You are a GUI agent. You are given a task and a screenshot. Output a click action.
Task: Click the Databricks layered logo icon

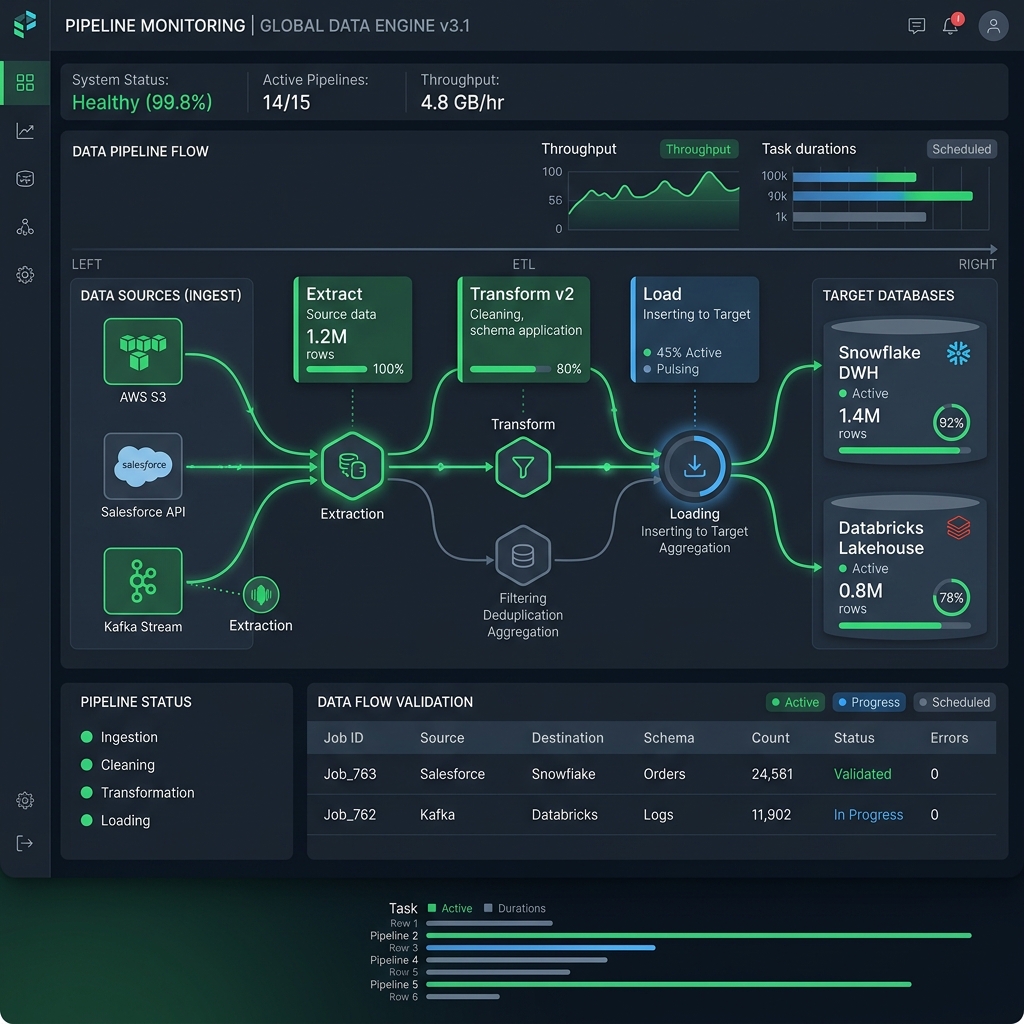(x=958, y=528)
